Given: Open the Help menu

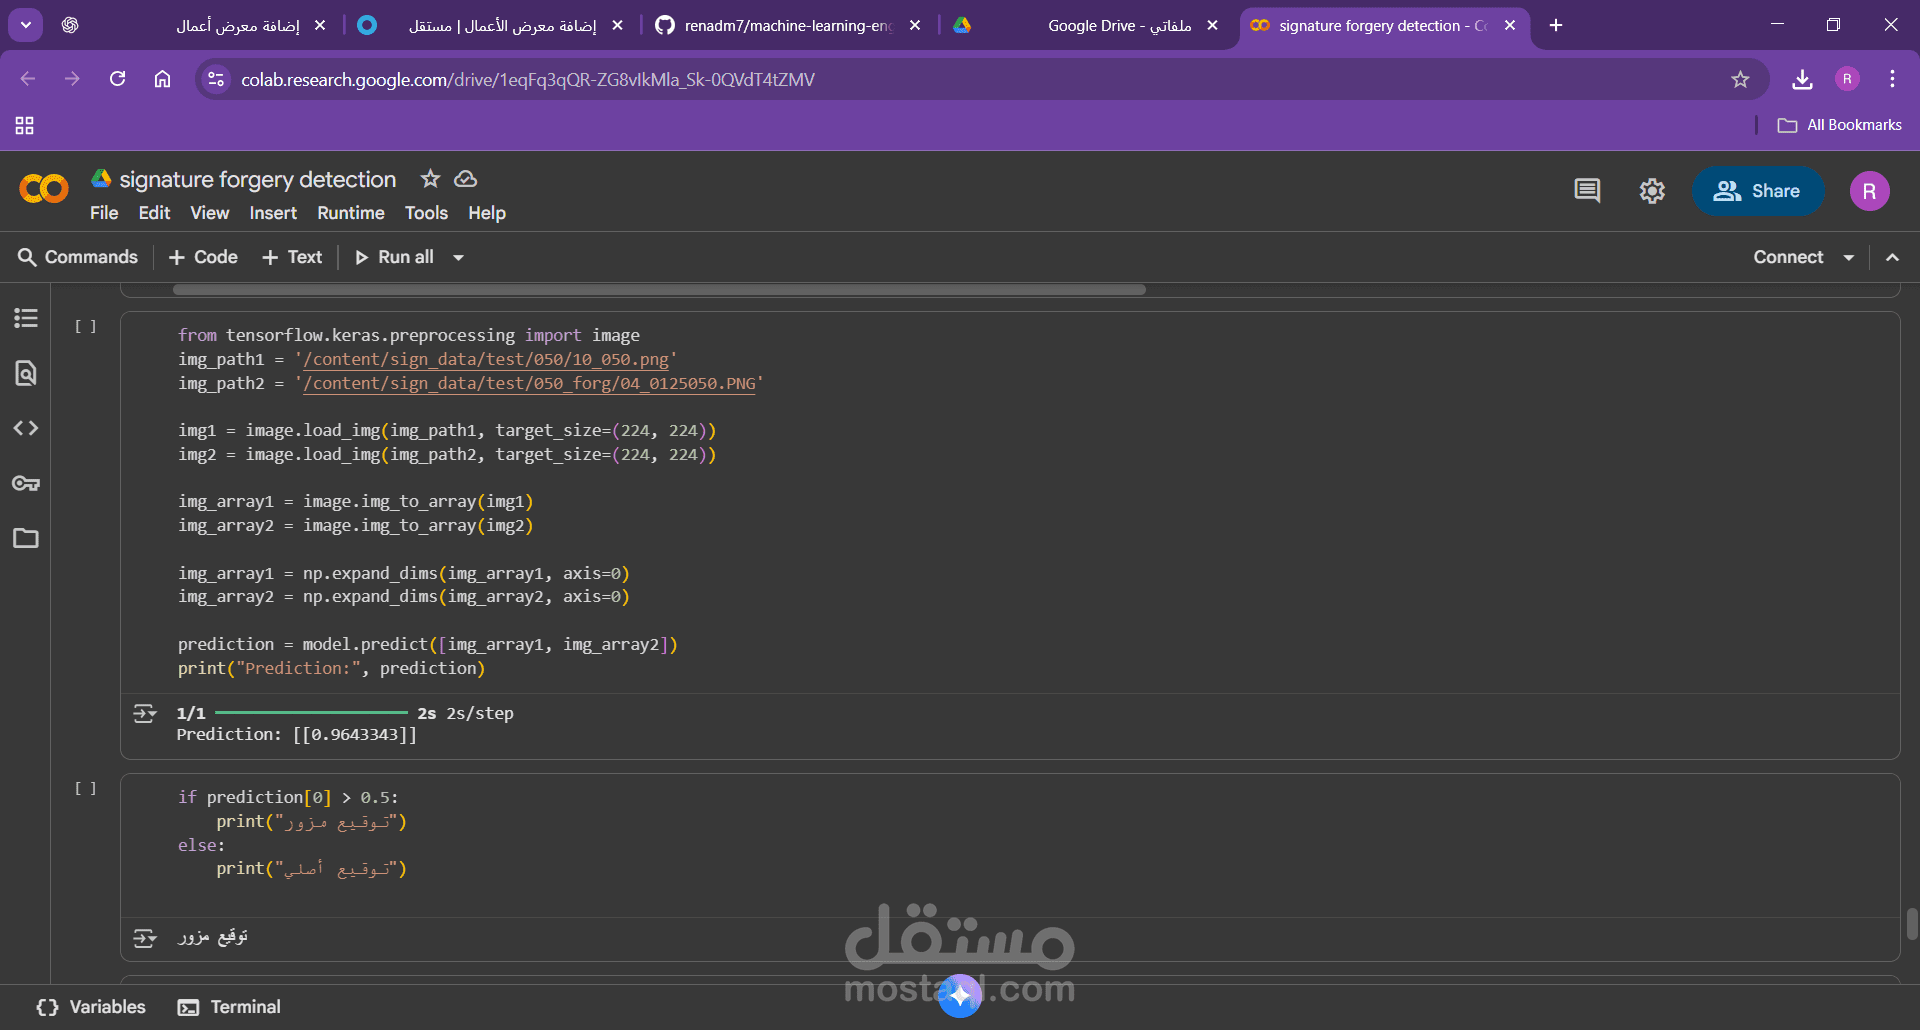Looking at the screenshot, I should pyautogui.click(x=487, y=213).
